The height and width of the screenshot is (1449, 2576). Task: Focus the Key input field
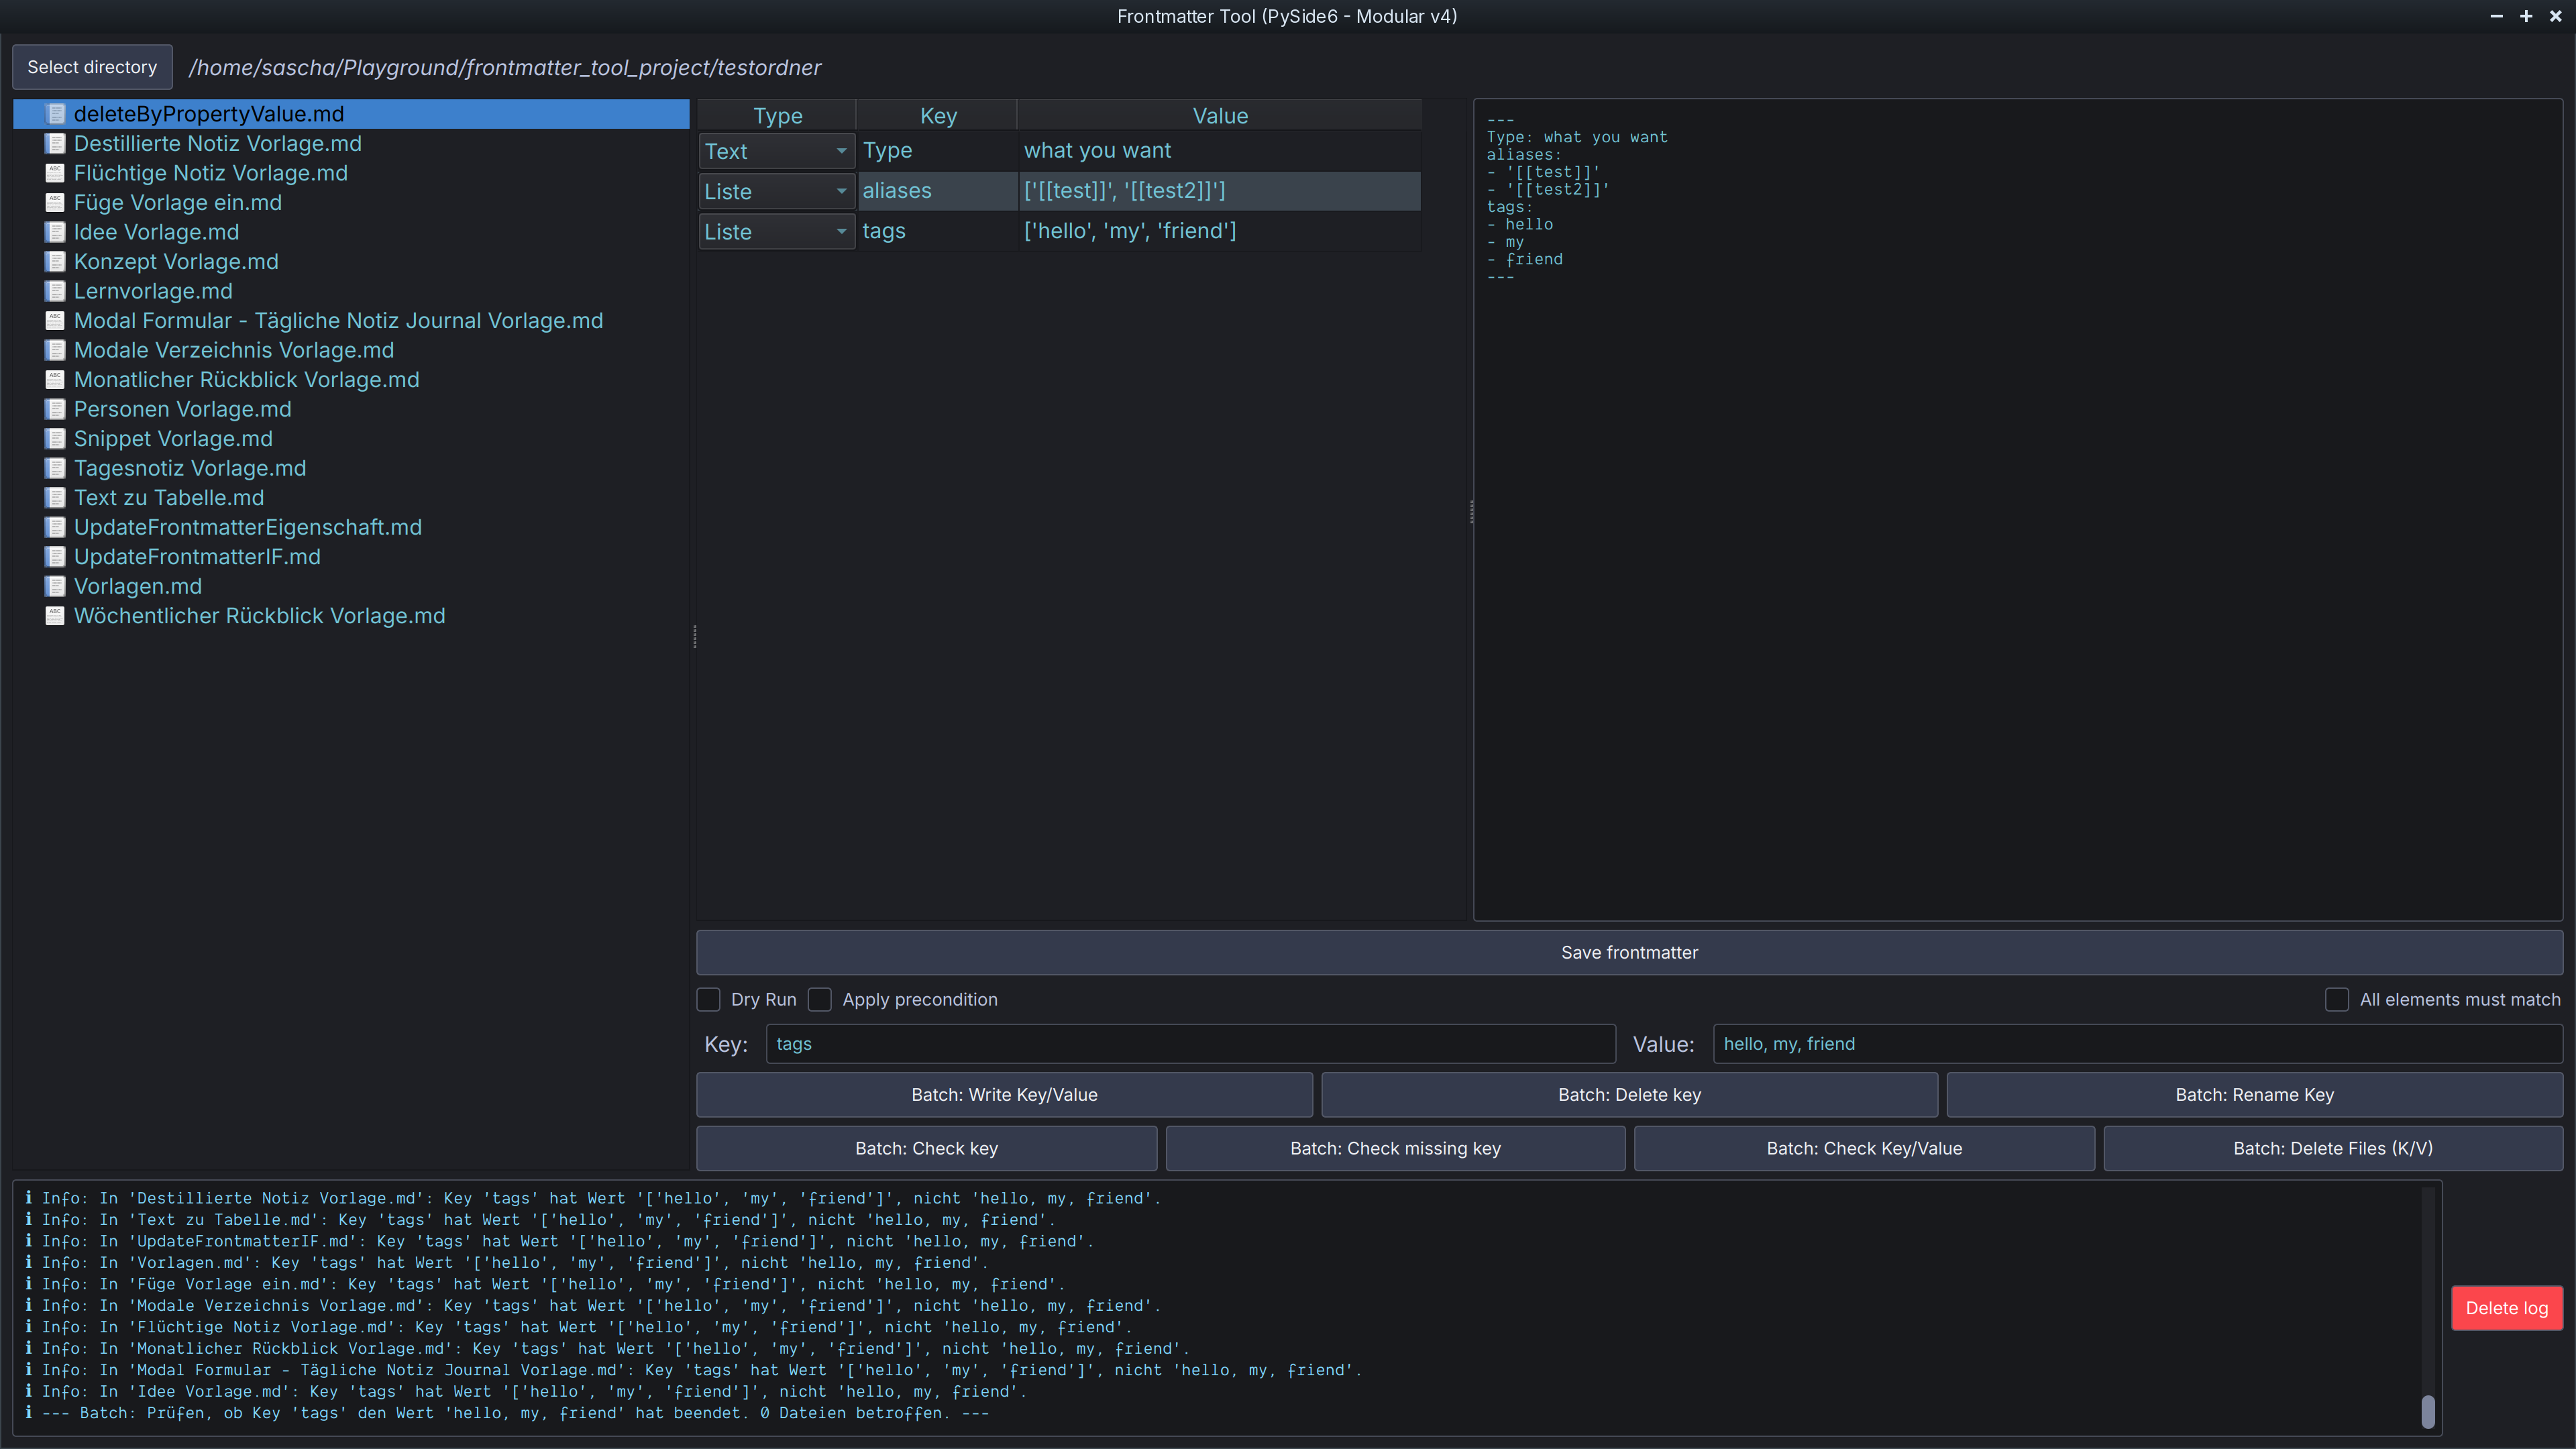[x=1190, y=1044]
